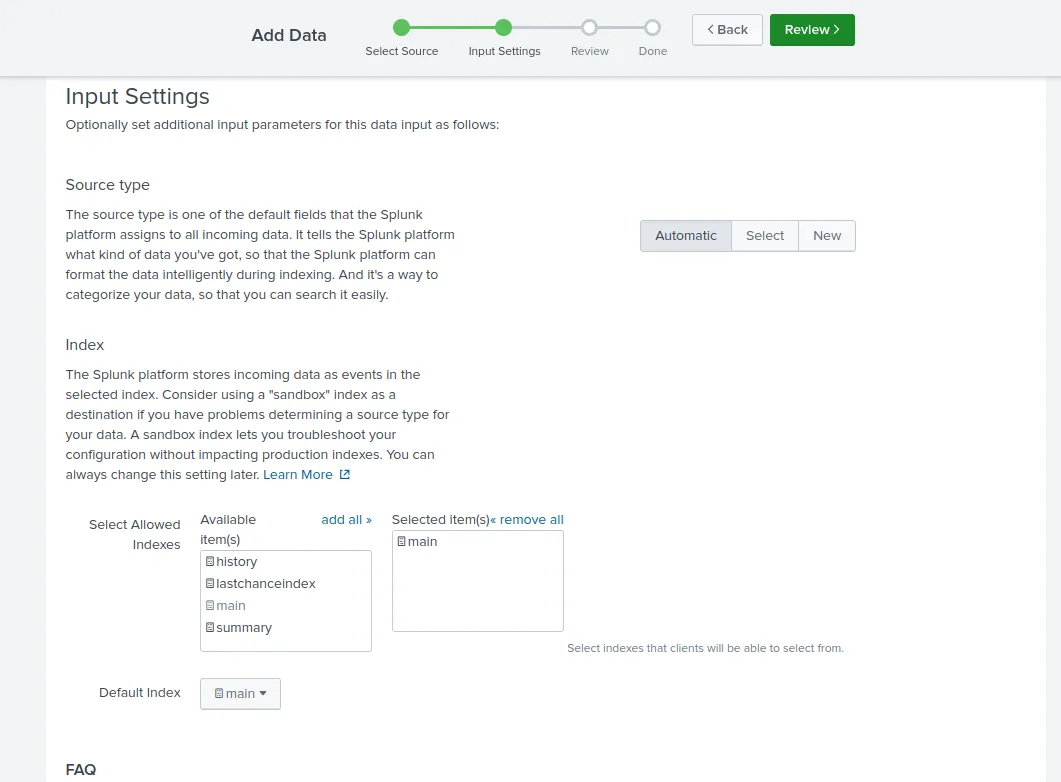Click the Select Source step label
Screen dimensions: 1061x782
click(402, 51)
